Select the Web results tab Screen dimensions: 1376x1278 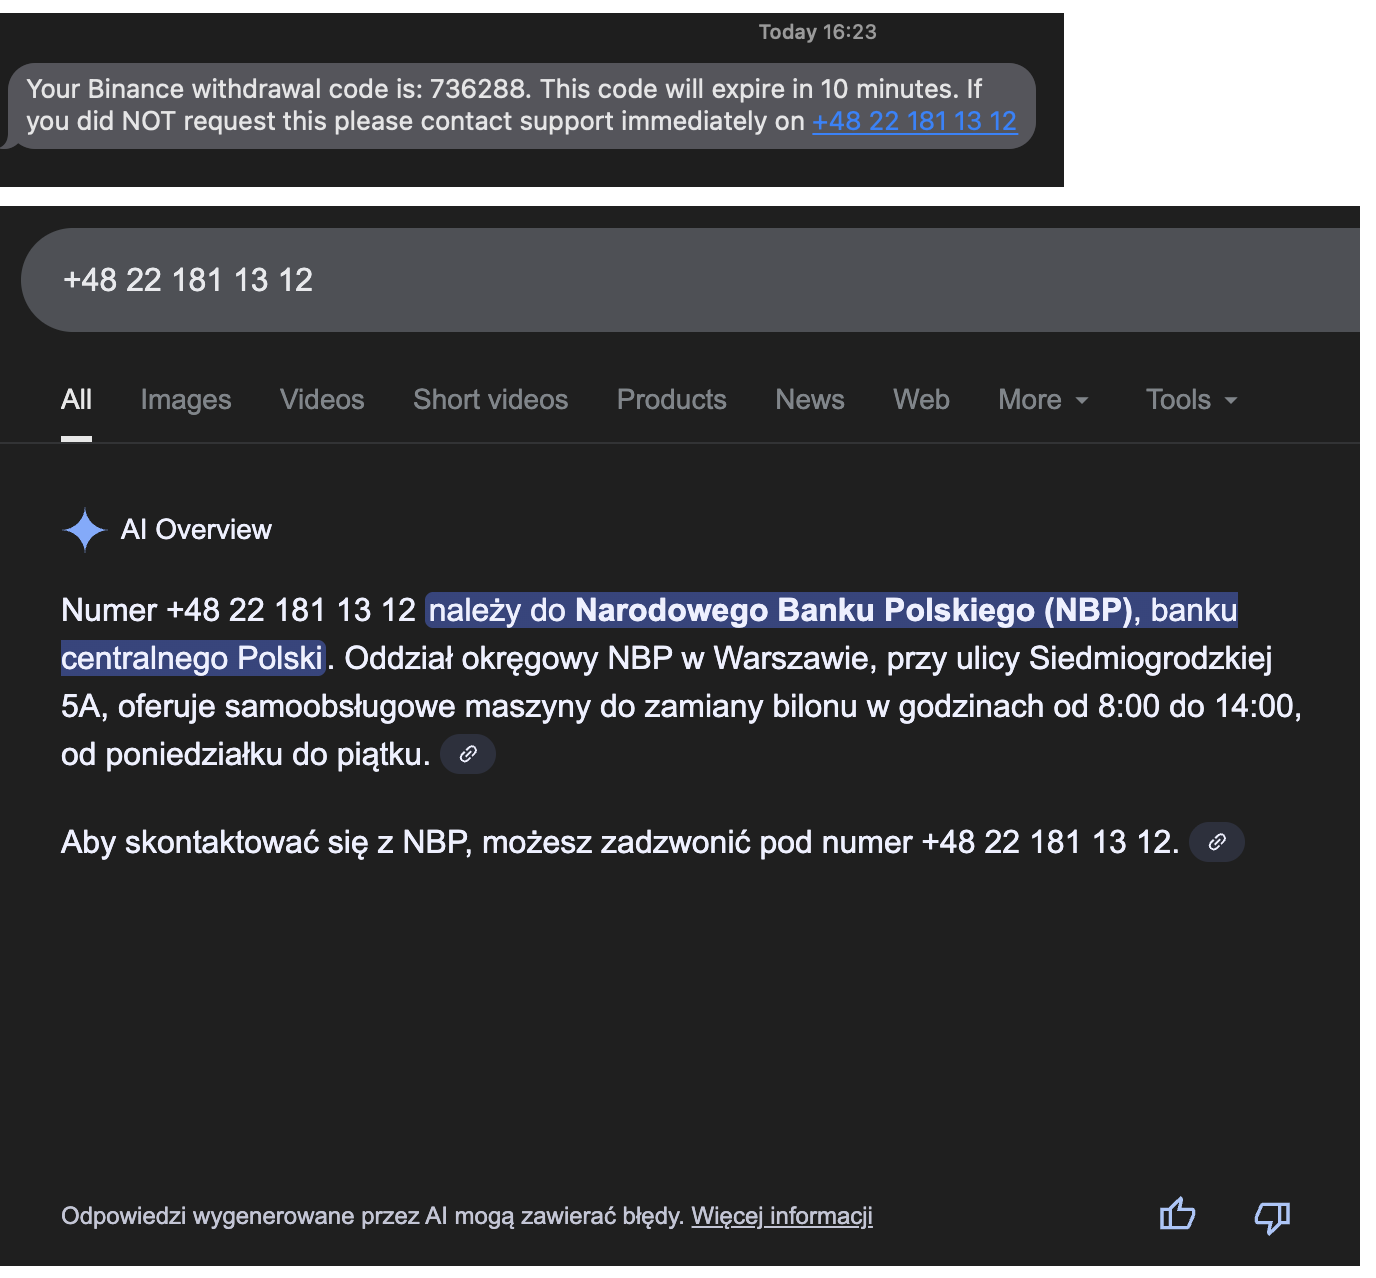click(921, 400)
